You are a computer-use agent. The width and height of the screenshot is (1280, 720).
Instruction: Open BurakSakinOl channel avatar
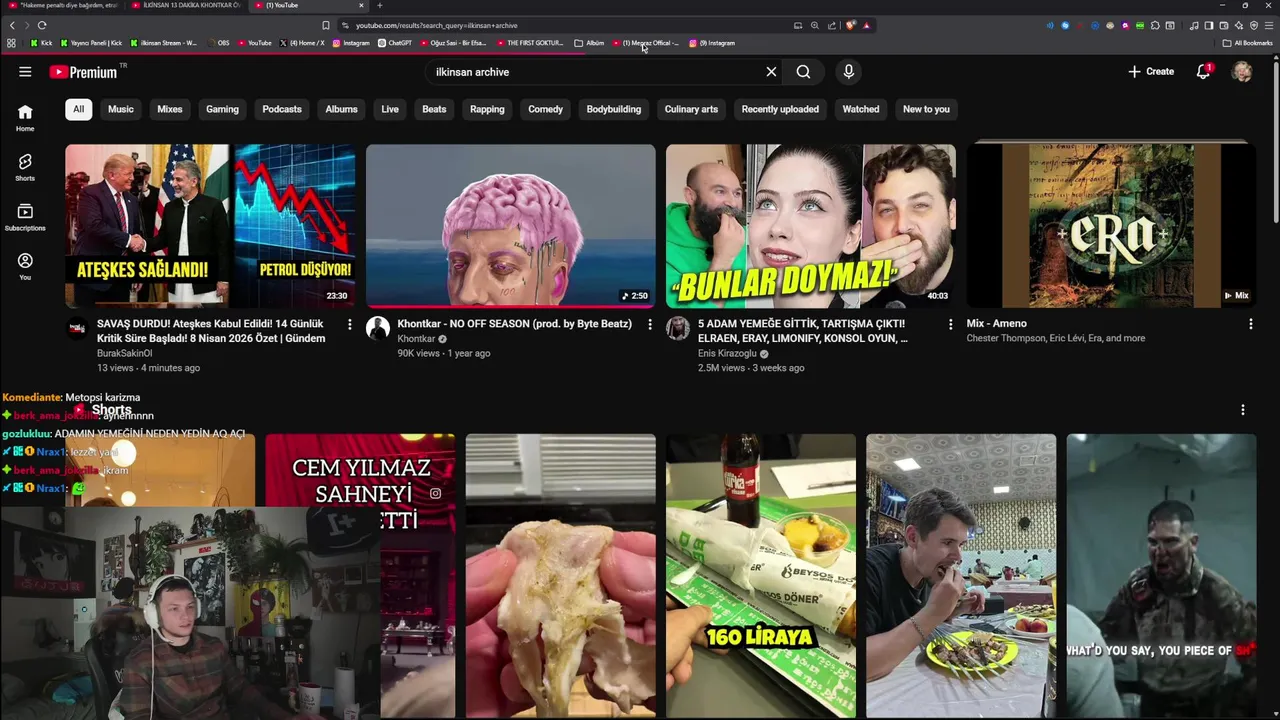coord(77,328)
